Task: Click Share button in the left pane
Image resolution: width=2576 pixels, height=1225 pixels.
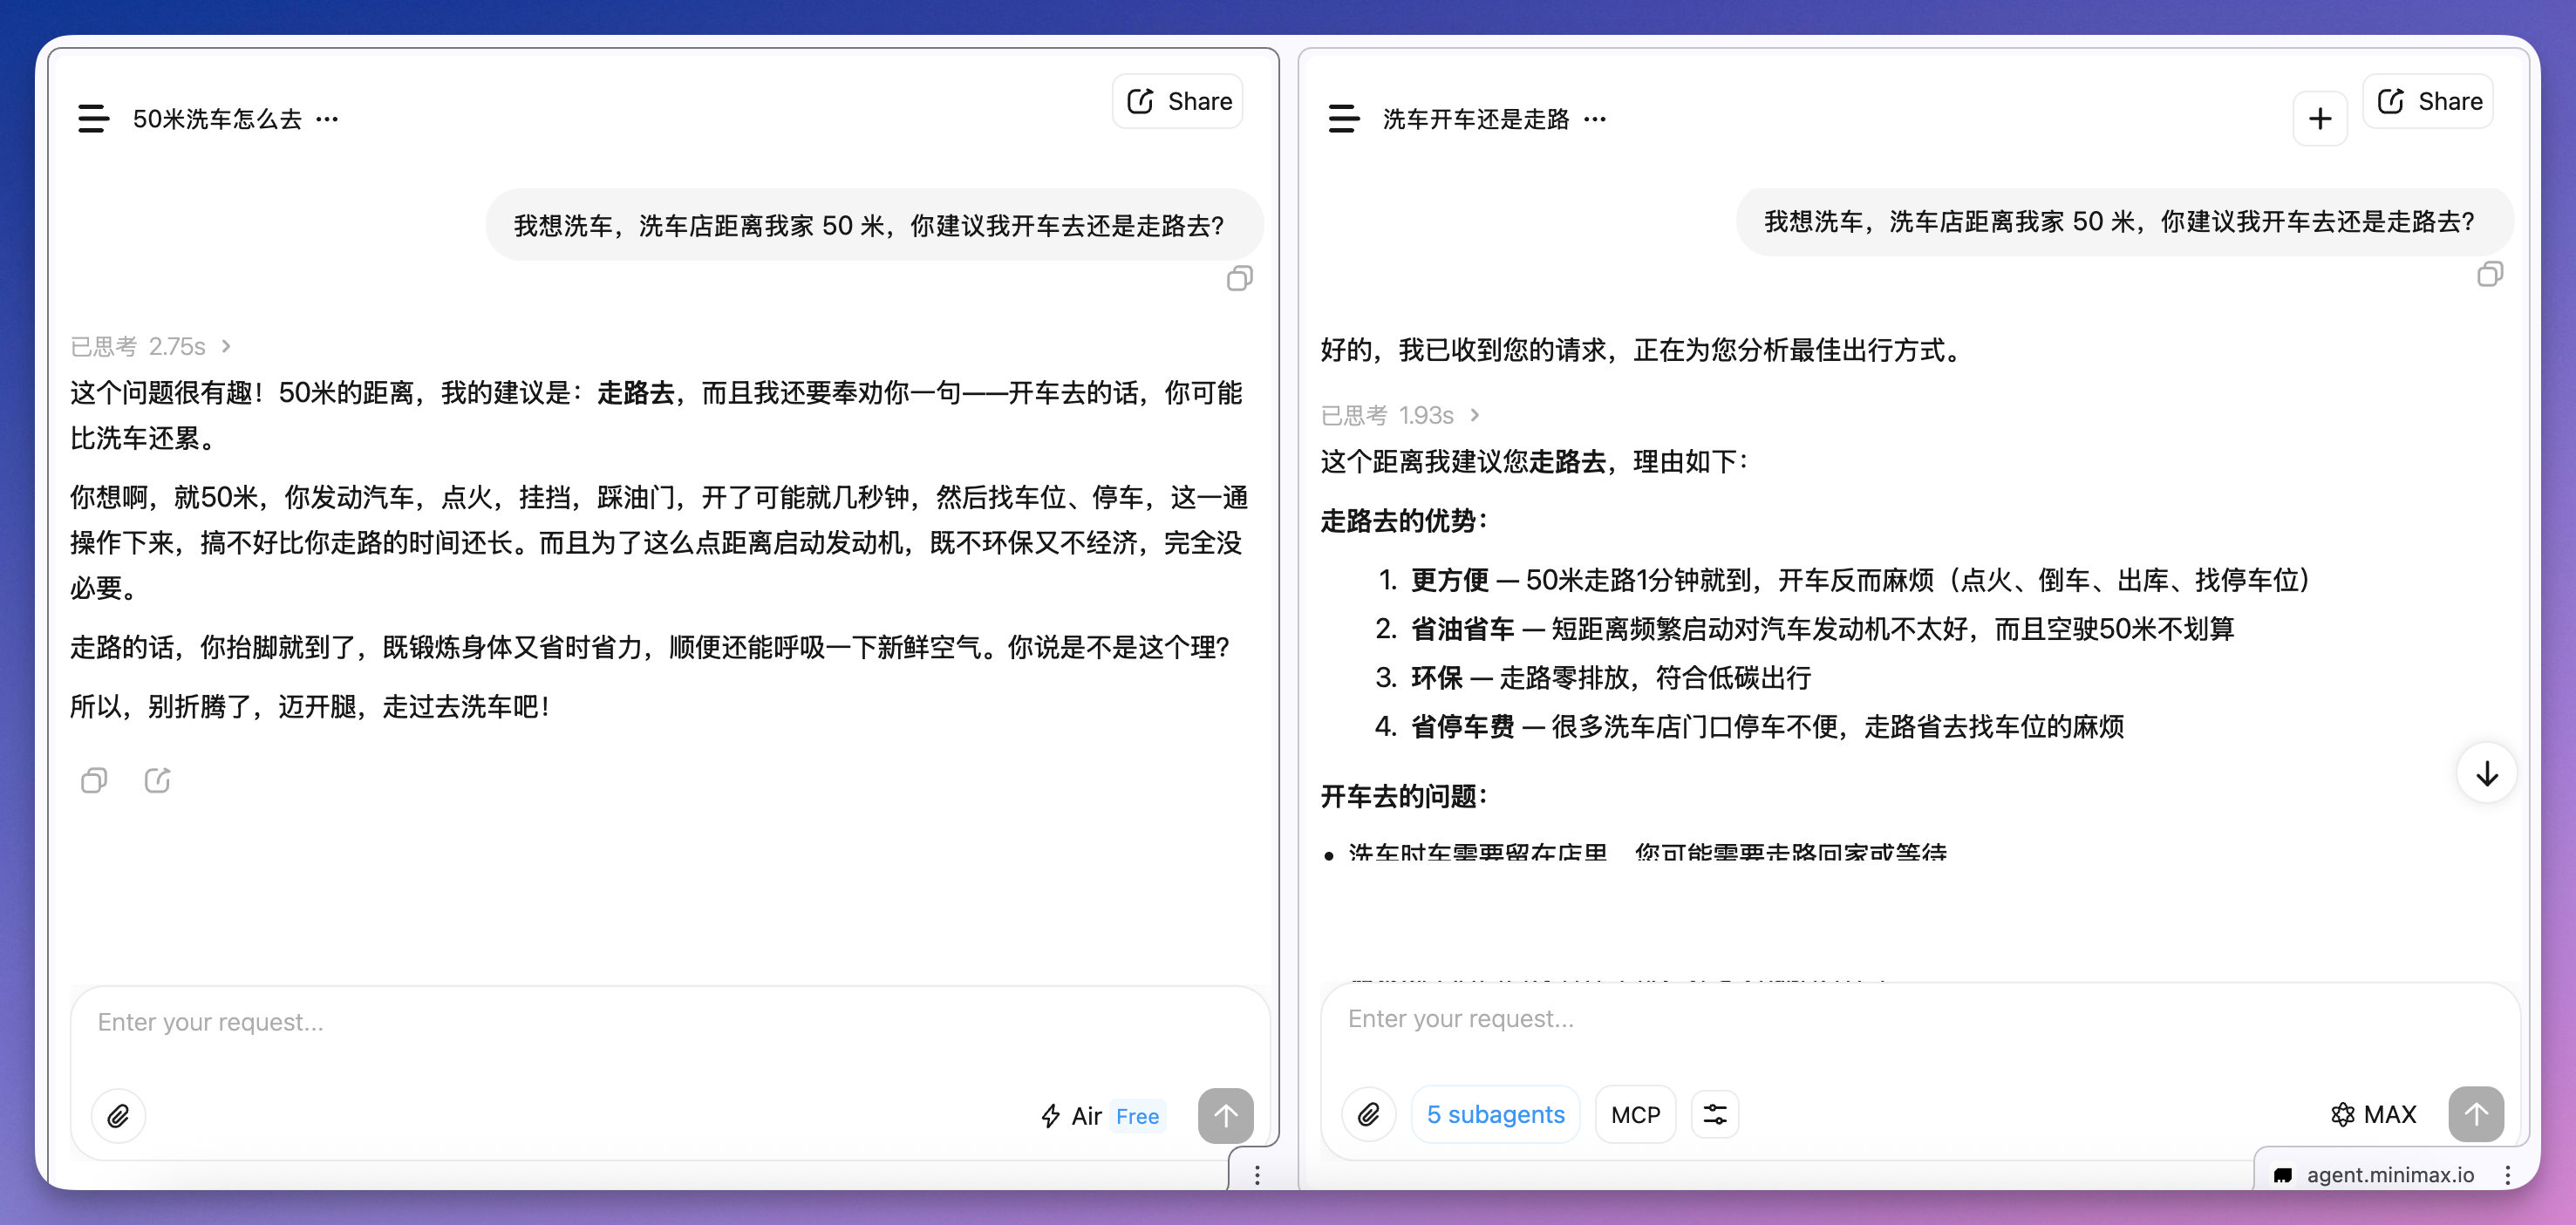Action: 1178,101
